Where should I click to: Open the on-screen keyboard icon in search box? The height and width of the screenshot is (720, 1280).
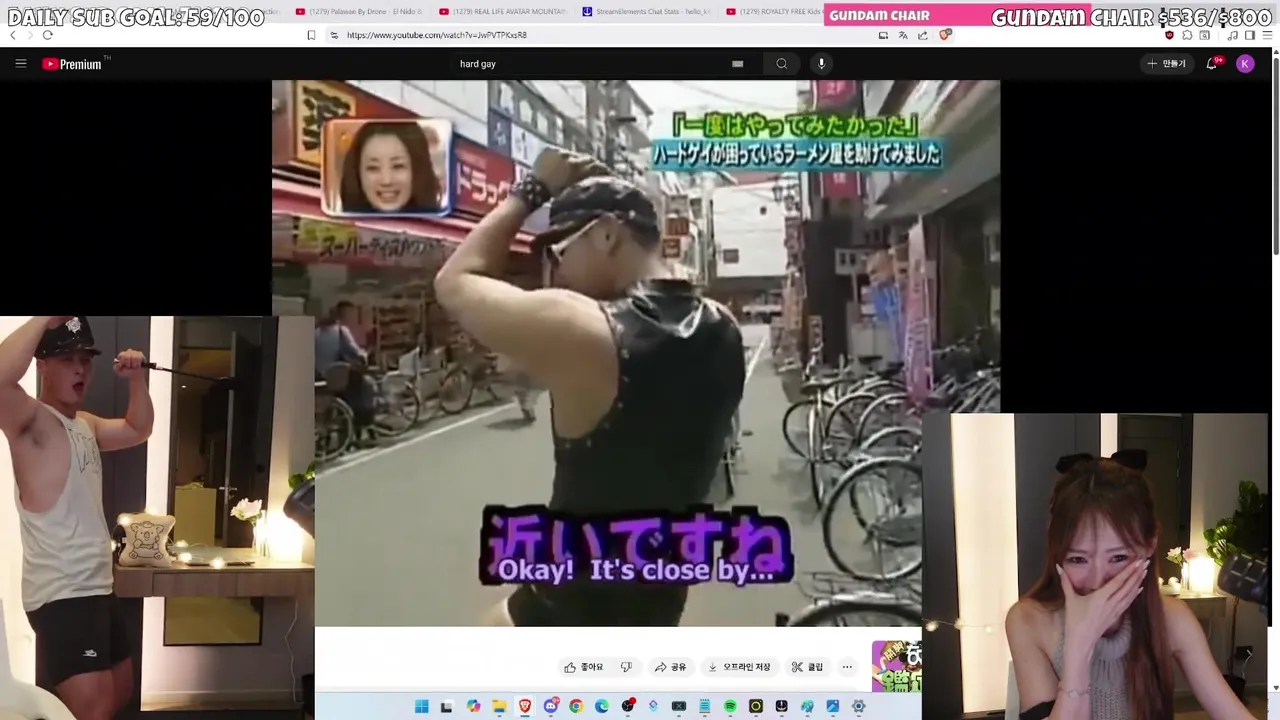coord(737,64)
